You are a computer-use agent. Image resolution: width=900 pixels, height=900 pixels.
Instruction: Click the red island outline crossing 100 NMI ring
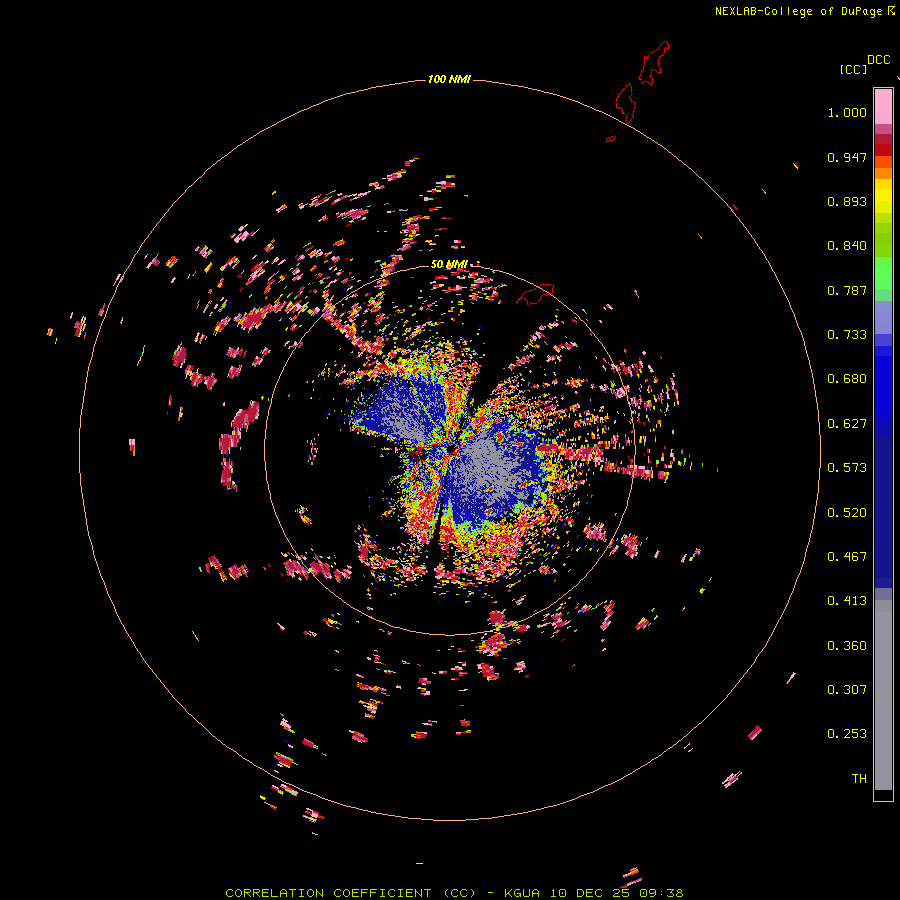[x=626, y=103]
